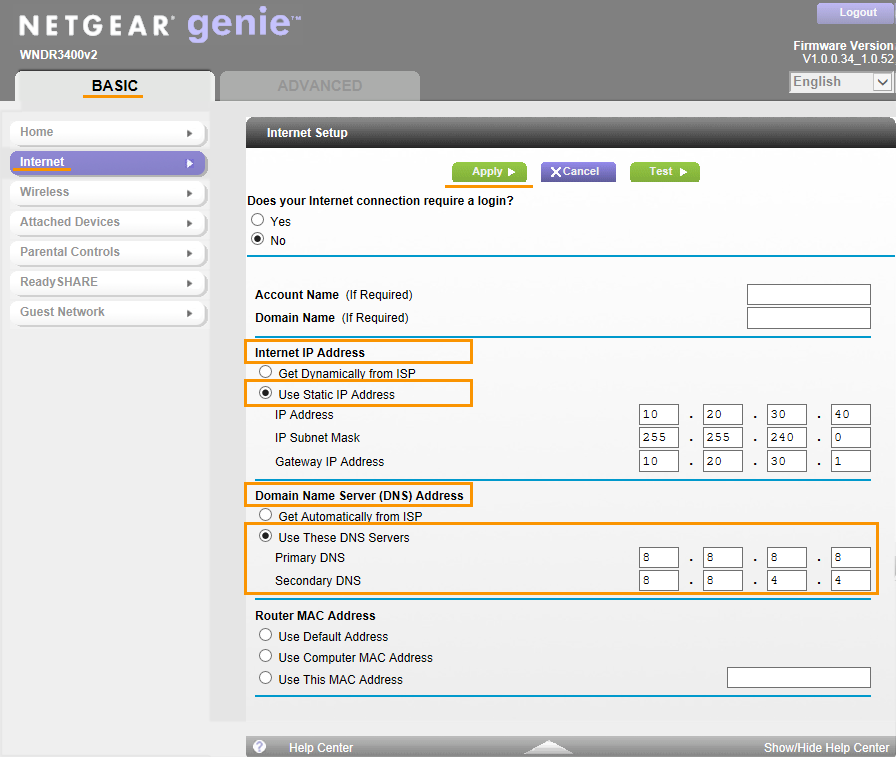Click Gateway IP Address first octet showing 10
The width and height of the screenshot is (896, 757).
[x=659, y=461]
